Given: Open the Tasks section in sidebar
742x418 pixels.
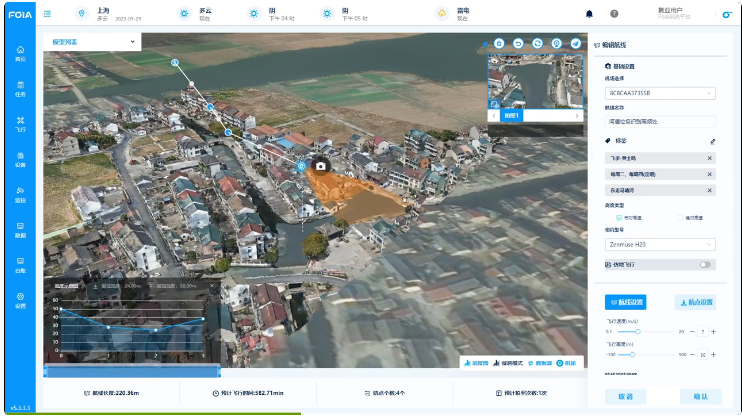Looking at the screenshot, I should point(20,88).
